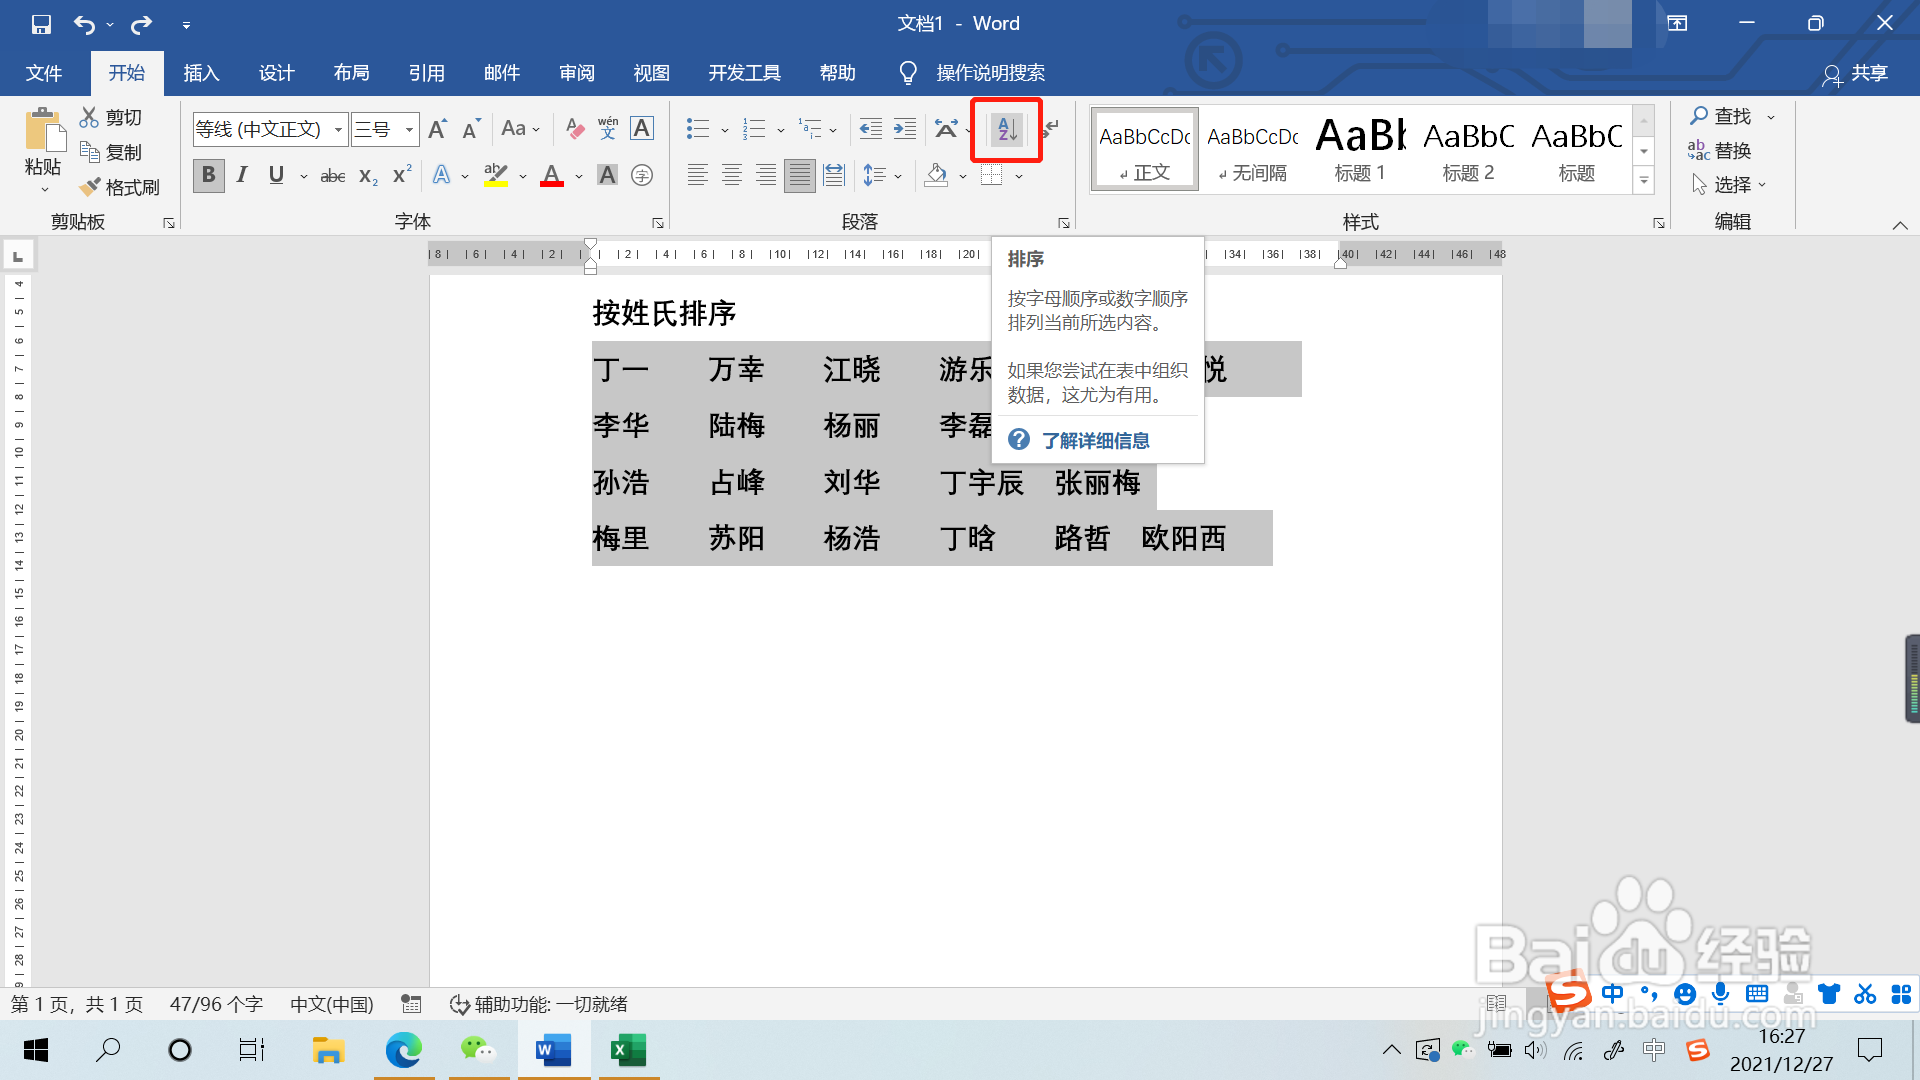Toggle Bold formatting
Screen dimensions: 1920x1080
(x=208, y=176)
